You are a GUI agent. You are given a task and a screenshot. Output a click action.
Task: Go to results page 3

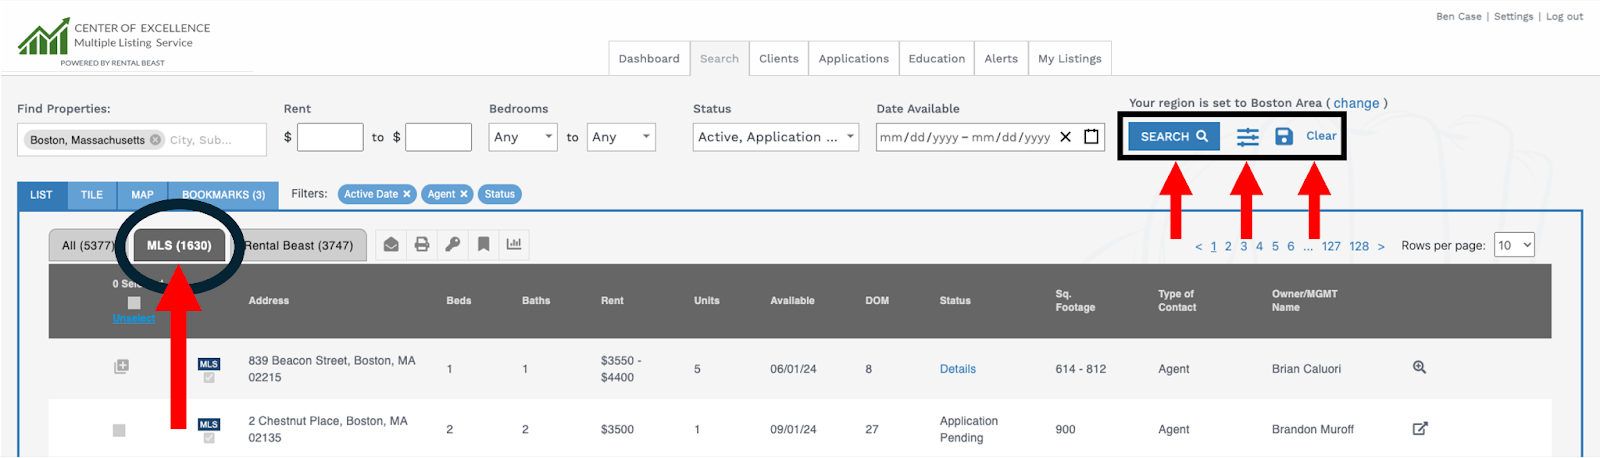1244,246
